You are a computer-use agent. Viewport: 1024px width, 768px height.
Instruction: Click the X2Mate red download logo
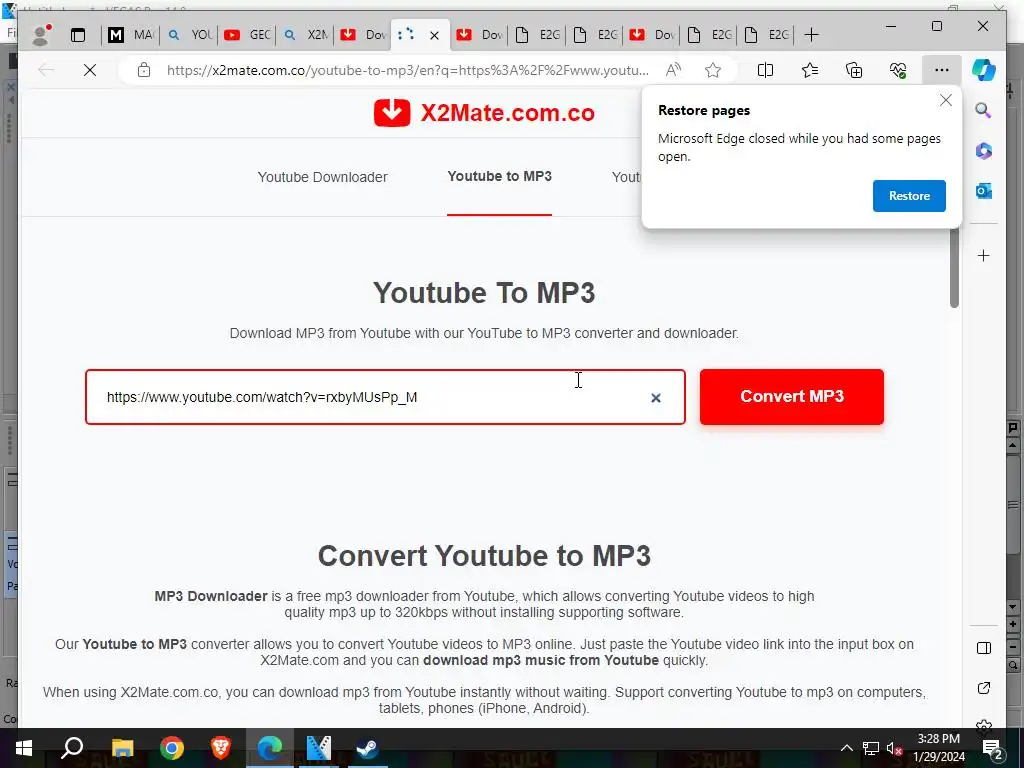[392, 113]
